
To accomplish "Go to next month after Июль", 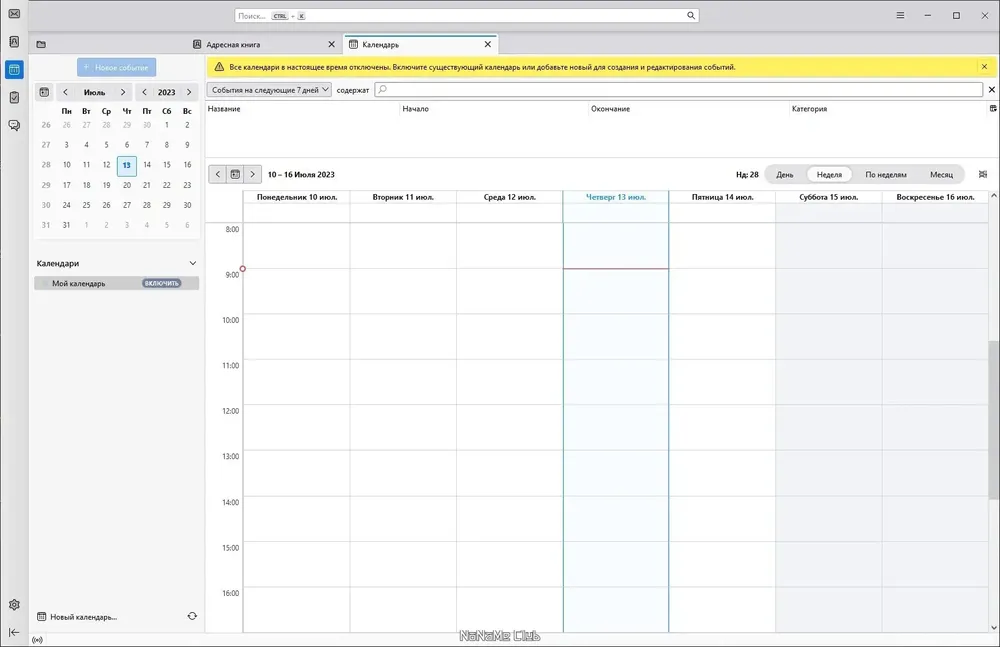I will [123, 92].
